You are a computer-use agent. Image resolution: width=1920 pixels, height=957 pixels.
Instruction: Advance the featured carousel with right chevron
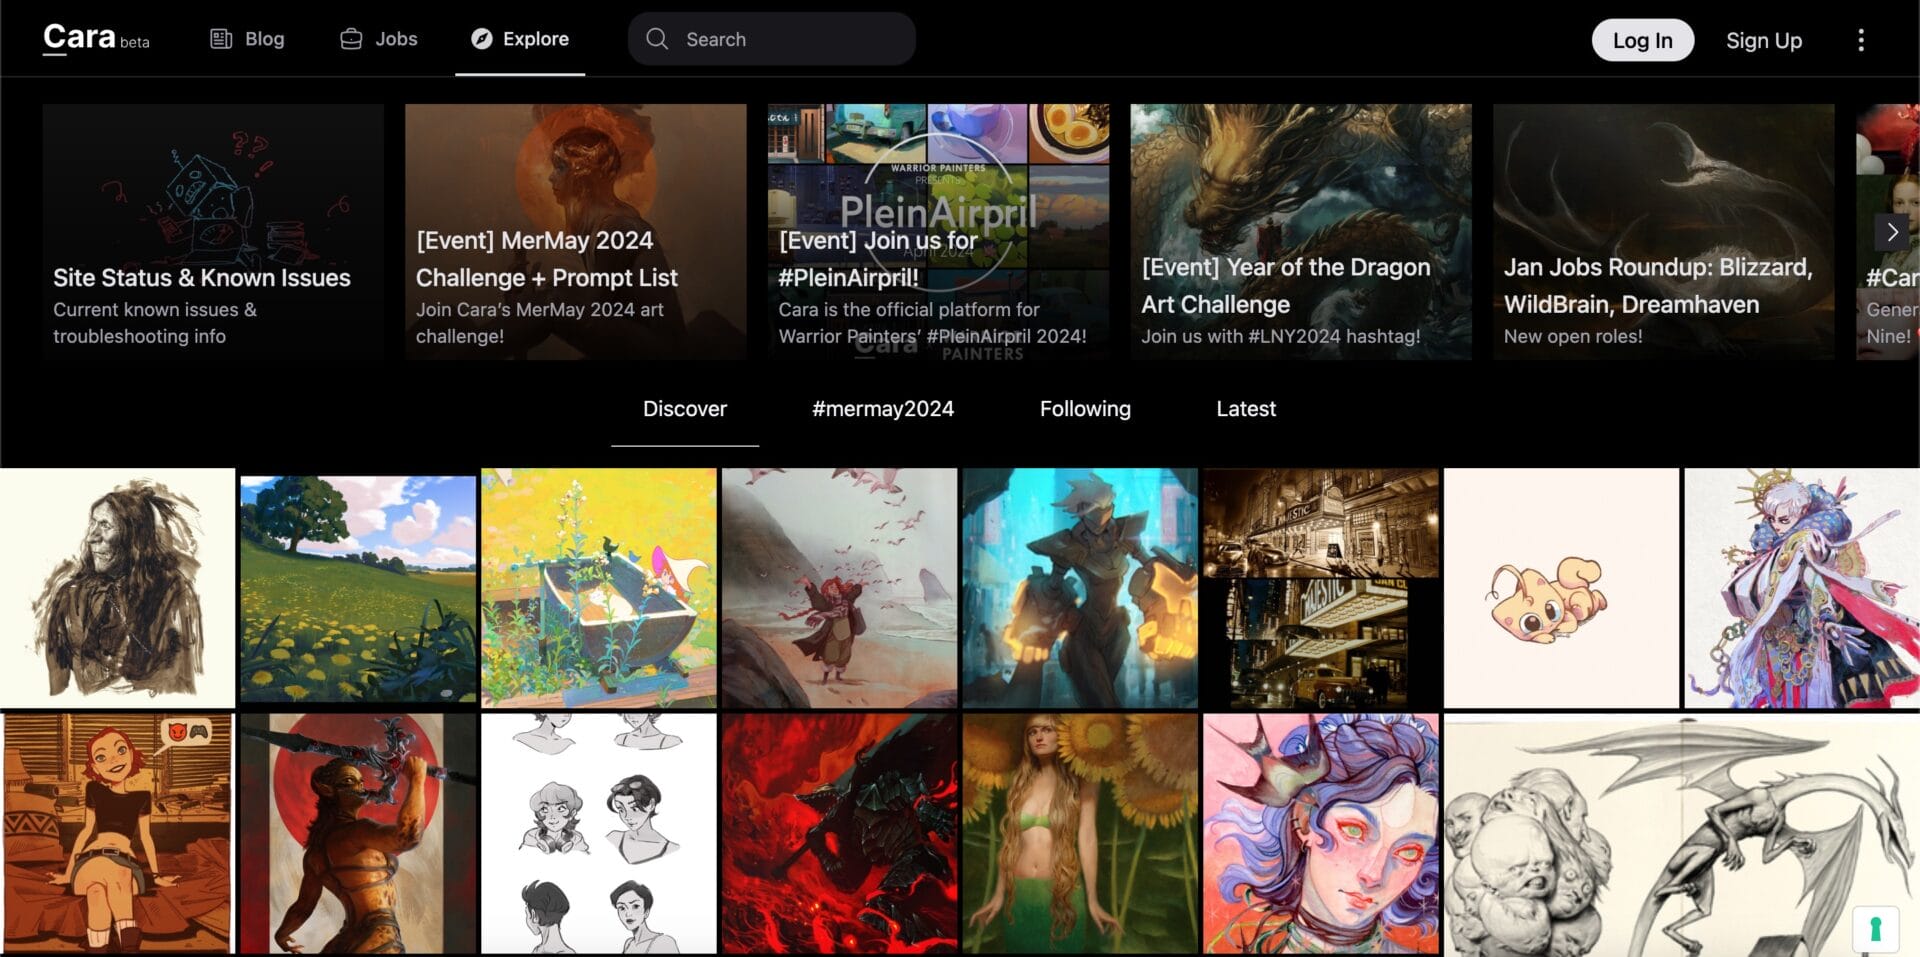pyautogui.click(x=1892, y=233)
